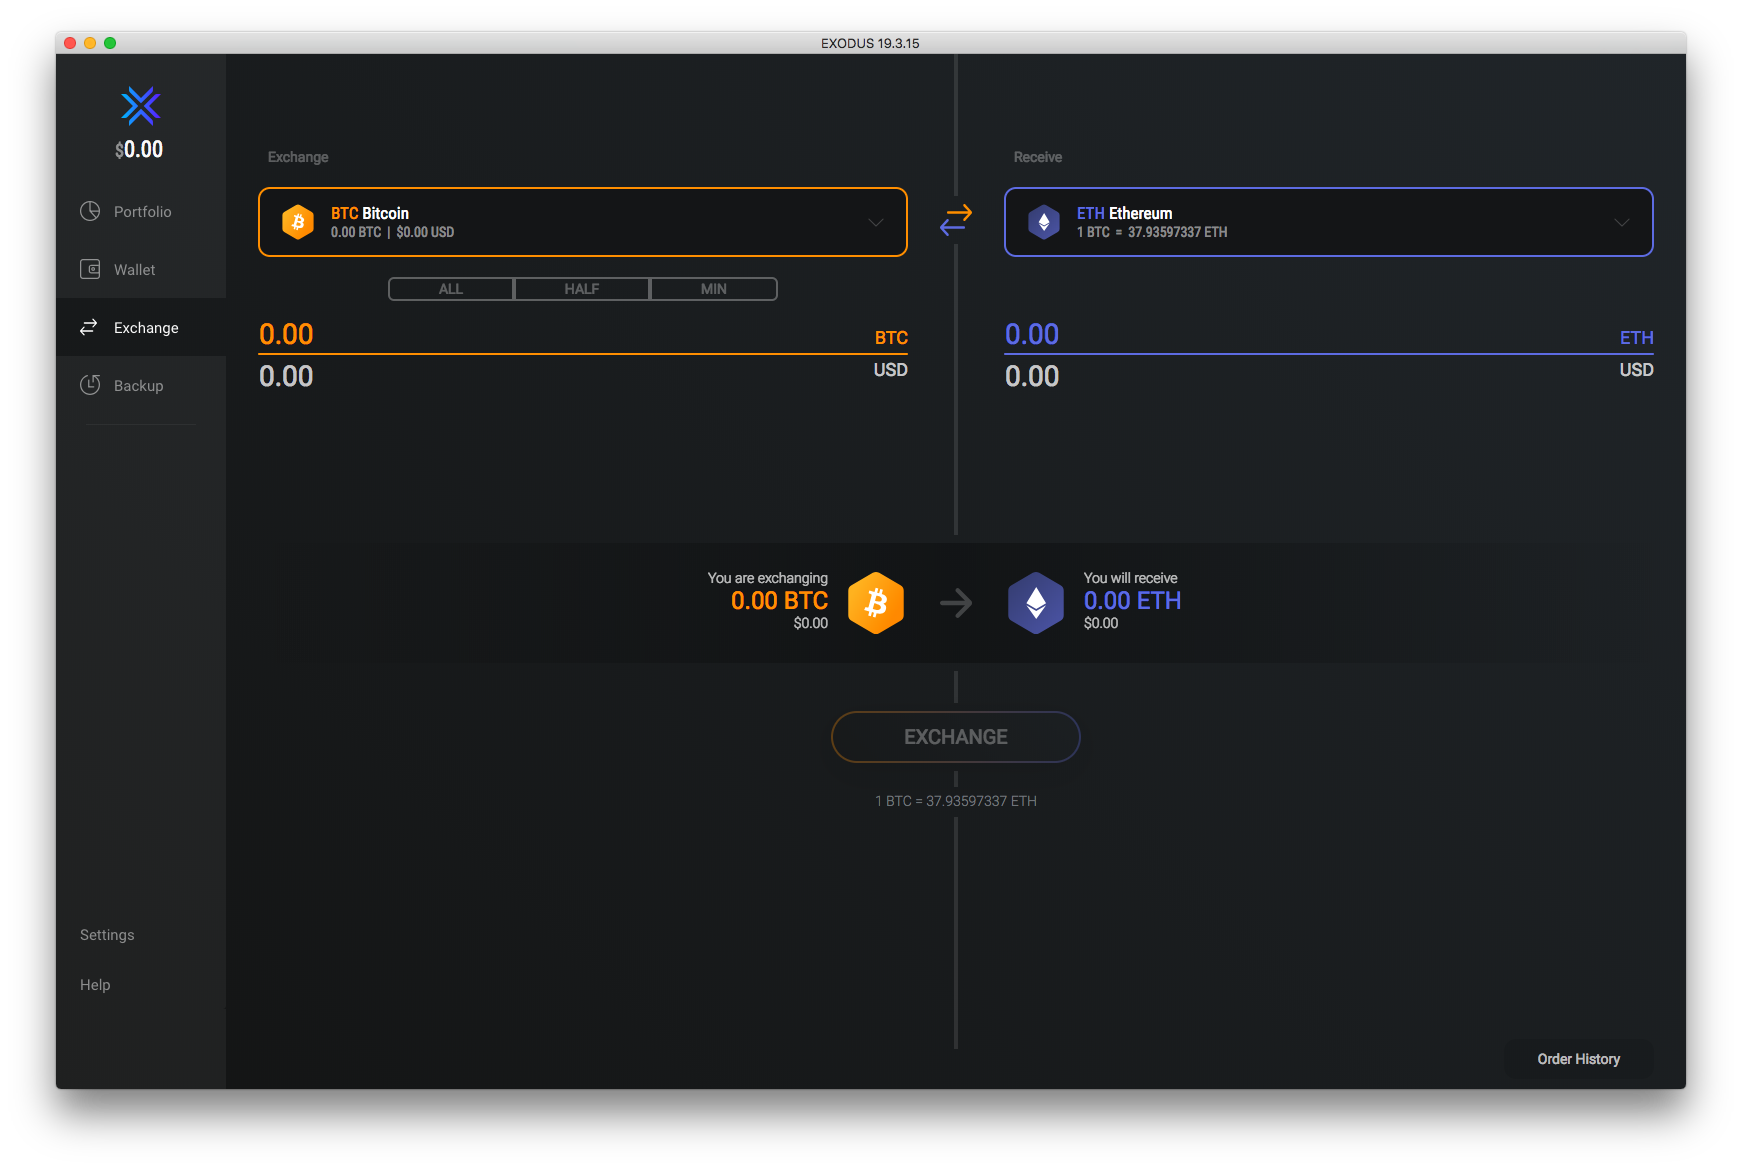Viewport: 1742px width, 1169px height.
Task: Click the Wallet sidebar icon
Action: [90, 269]
